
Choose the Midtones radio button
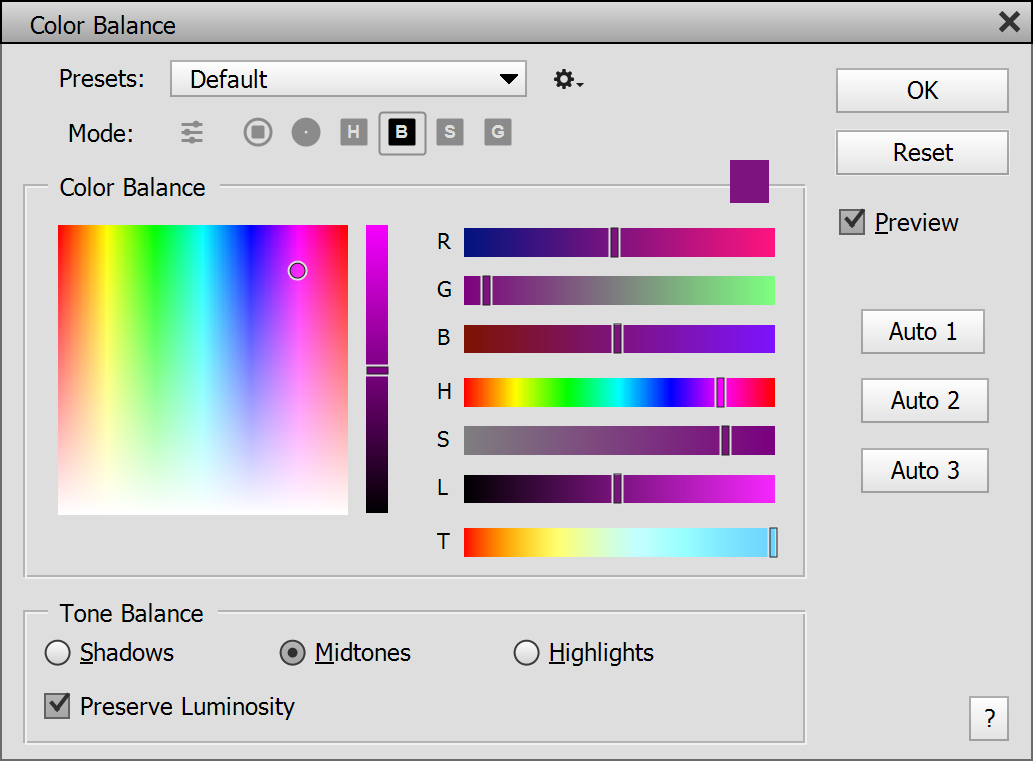(x=292, y=653)
